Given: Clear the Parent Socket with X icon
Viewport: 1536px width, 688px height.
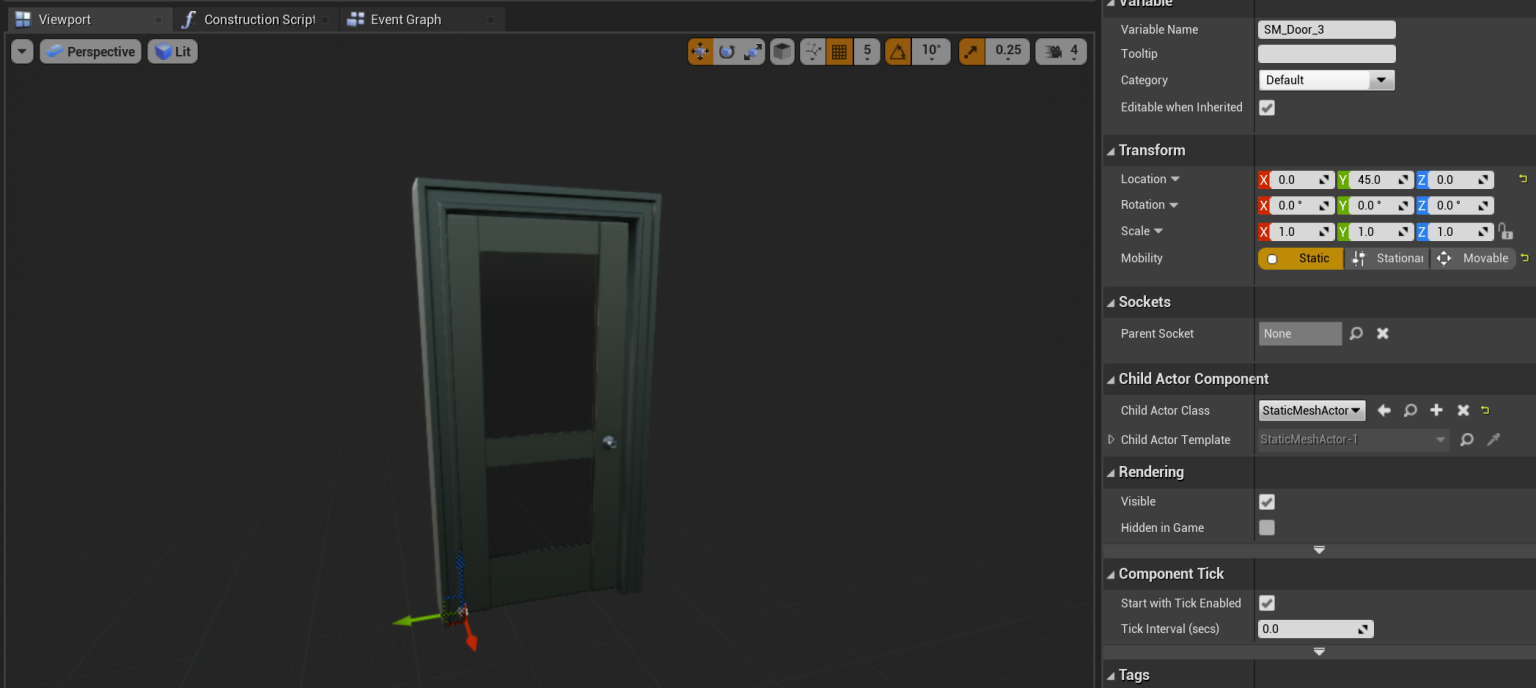Looking at the screenshot, I should pos(1383,334).
